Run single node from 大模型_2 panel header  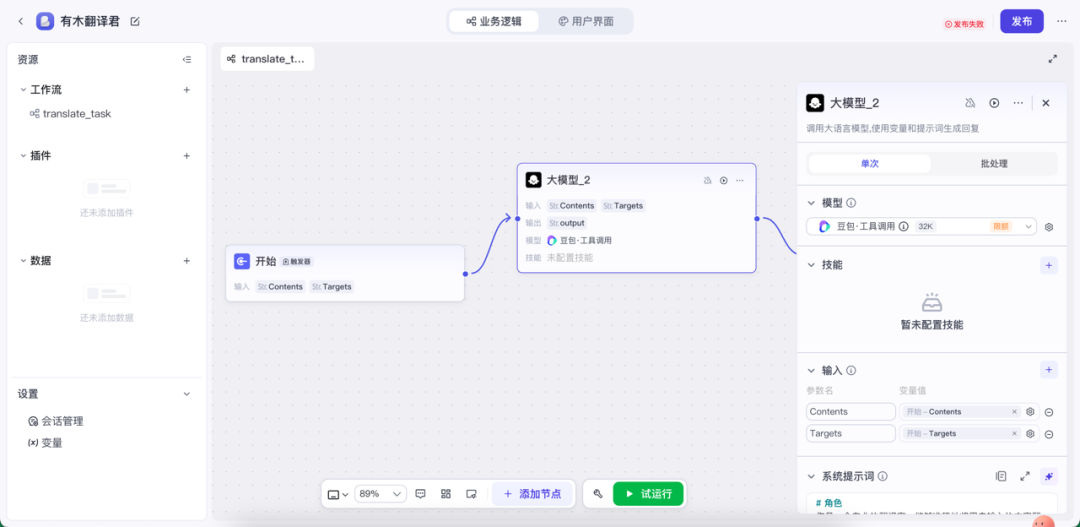(994, 103)
